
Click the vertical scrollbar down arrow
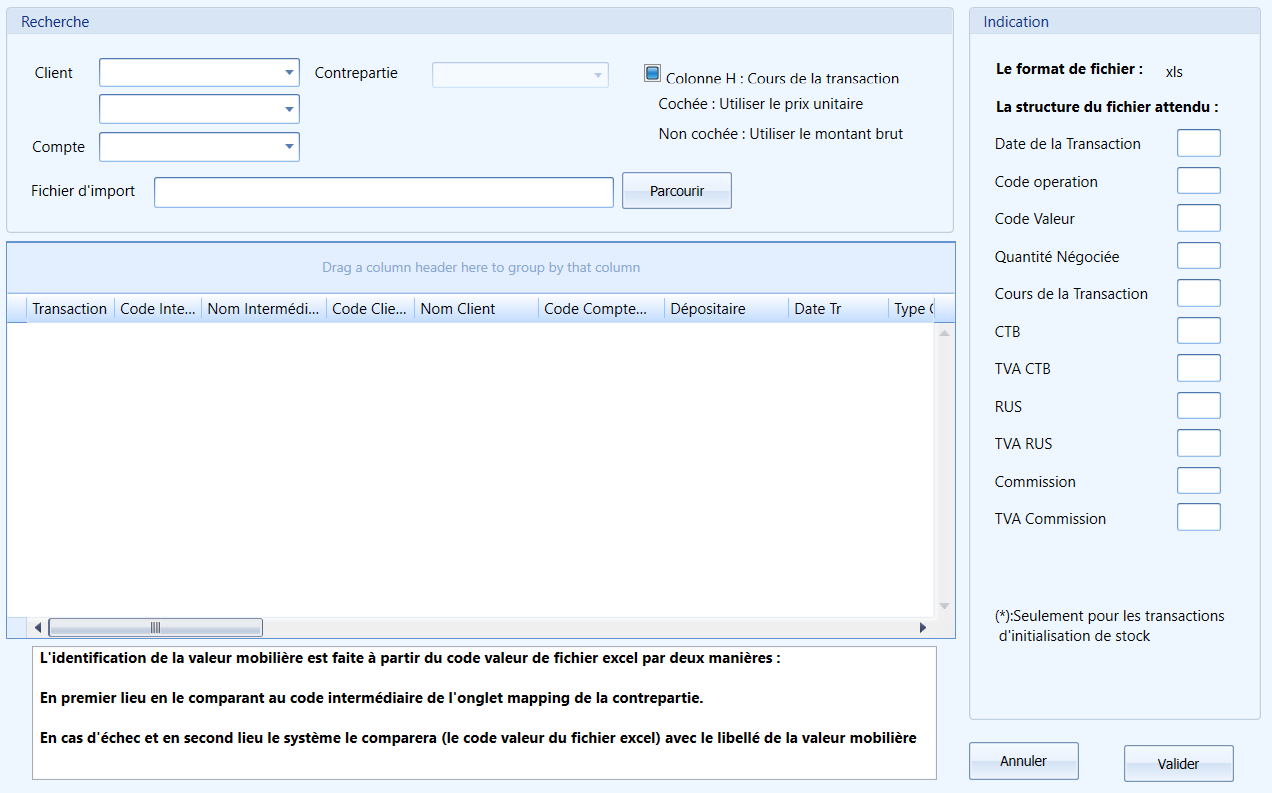[944, 607]
